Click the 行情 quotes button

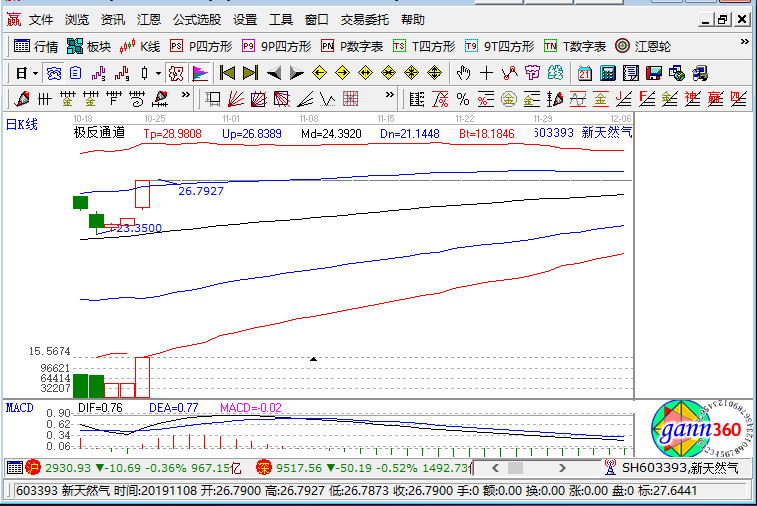(x=36, y=46)
